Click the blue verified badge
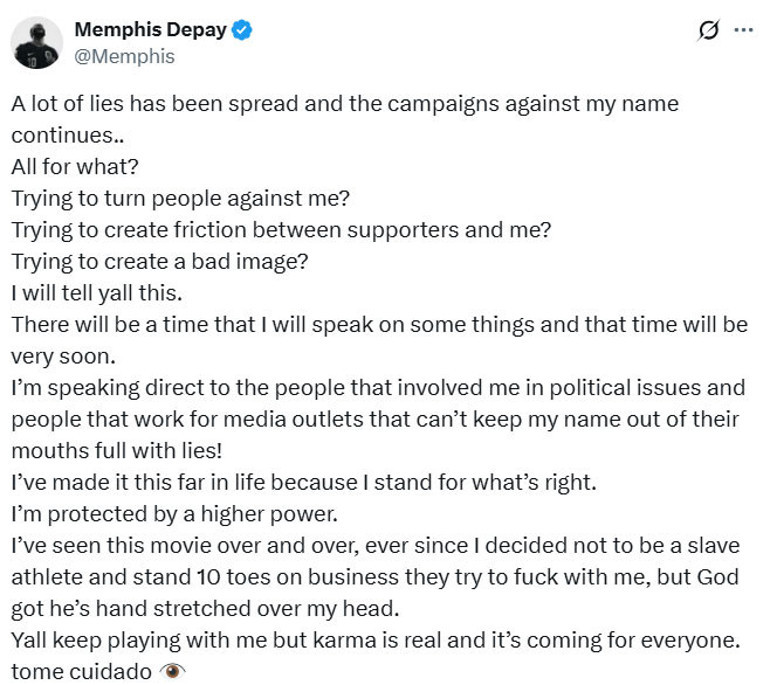 point(242,31)
